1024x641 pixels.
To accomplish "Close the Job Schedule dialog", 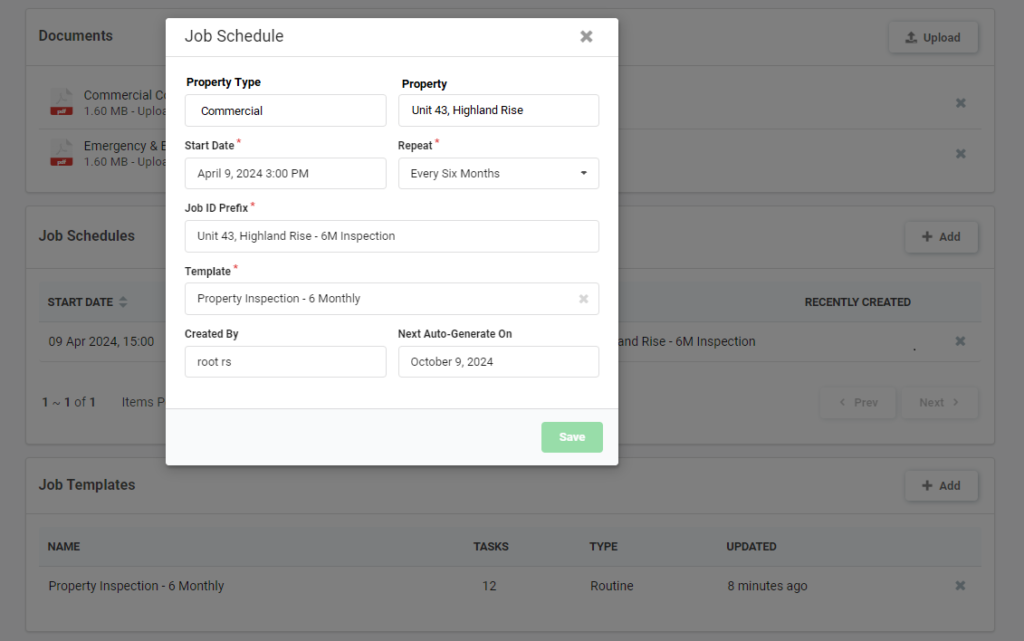I will click(x=586, y=37).
